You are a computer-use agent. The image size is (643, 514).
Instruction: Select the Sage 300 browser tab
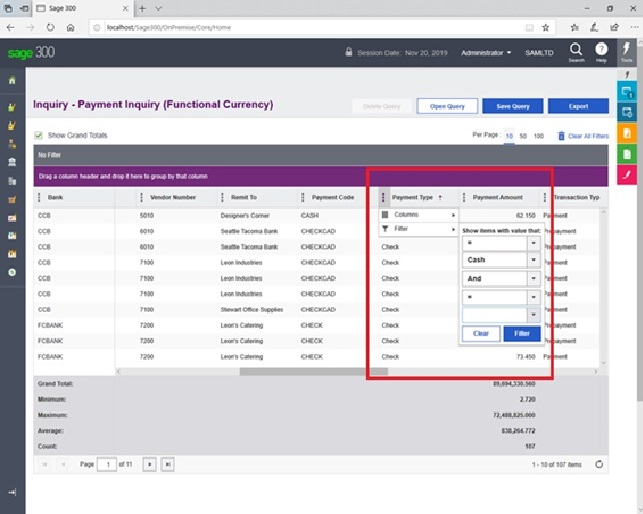[x=82, y=9]
